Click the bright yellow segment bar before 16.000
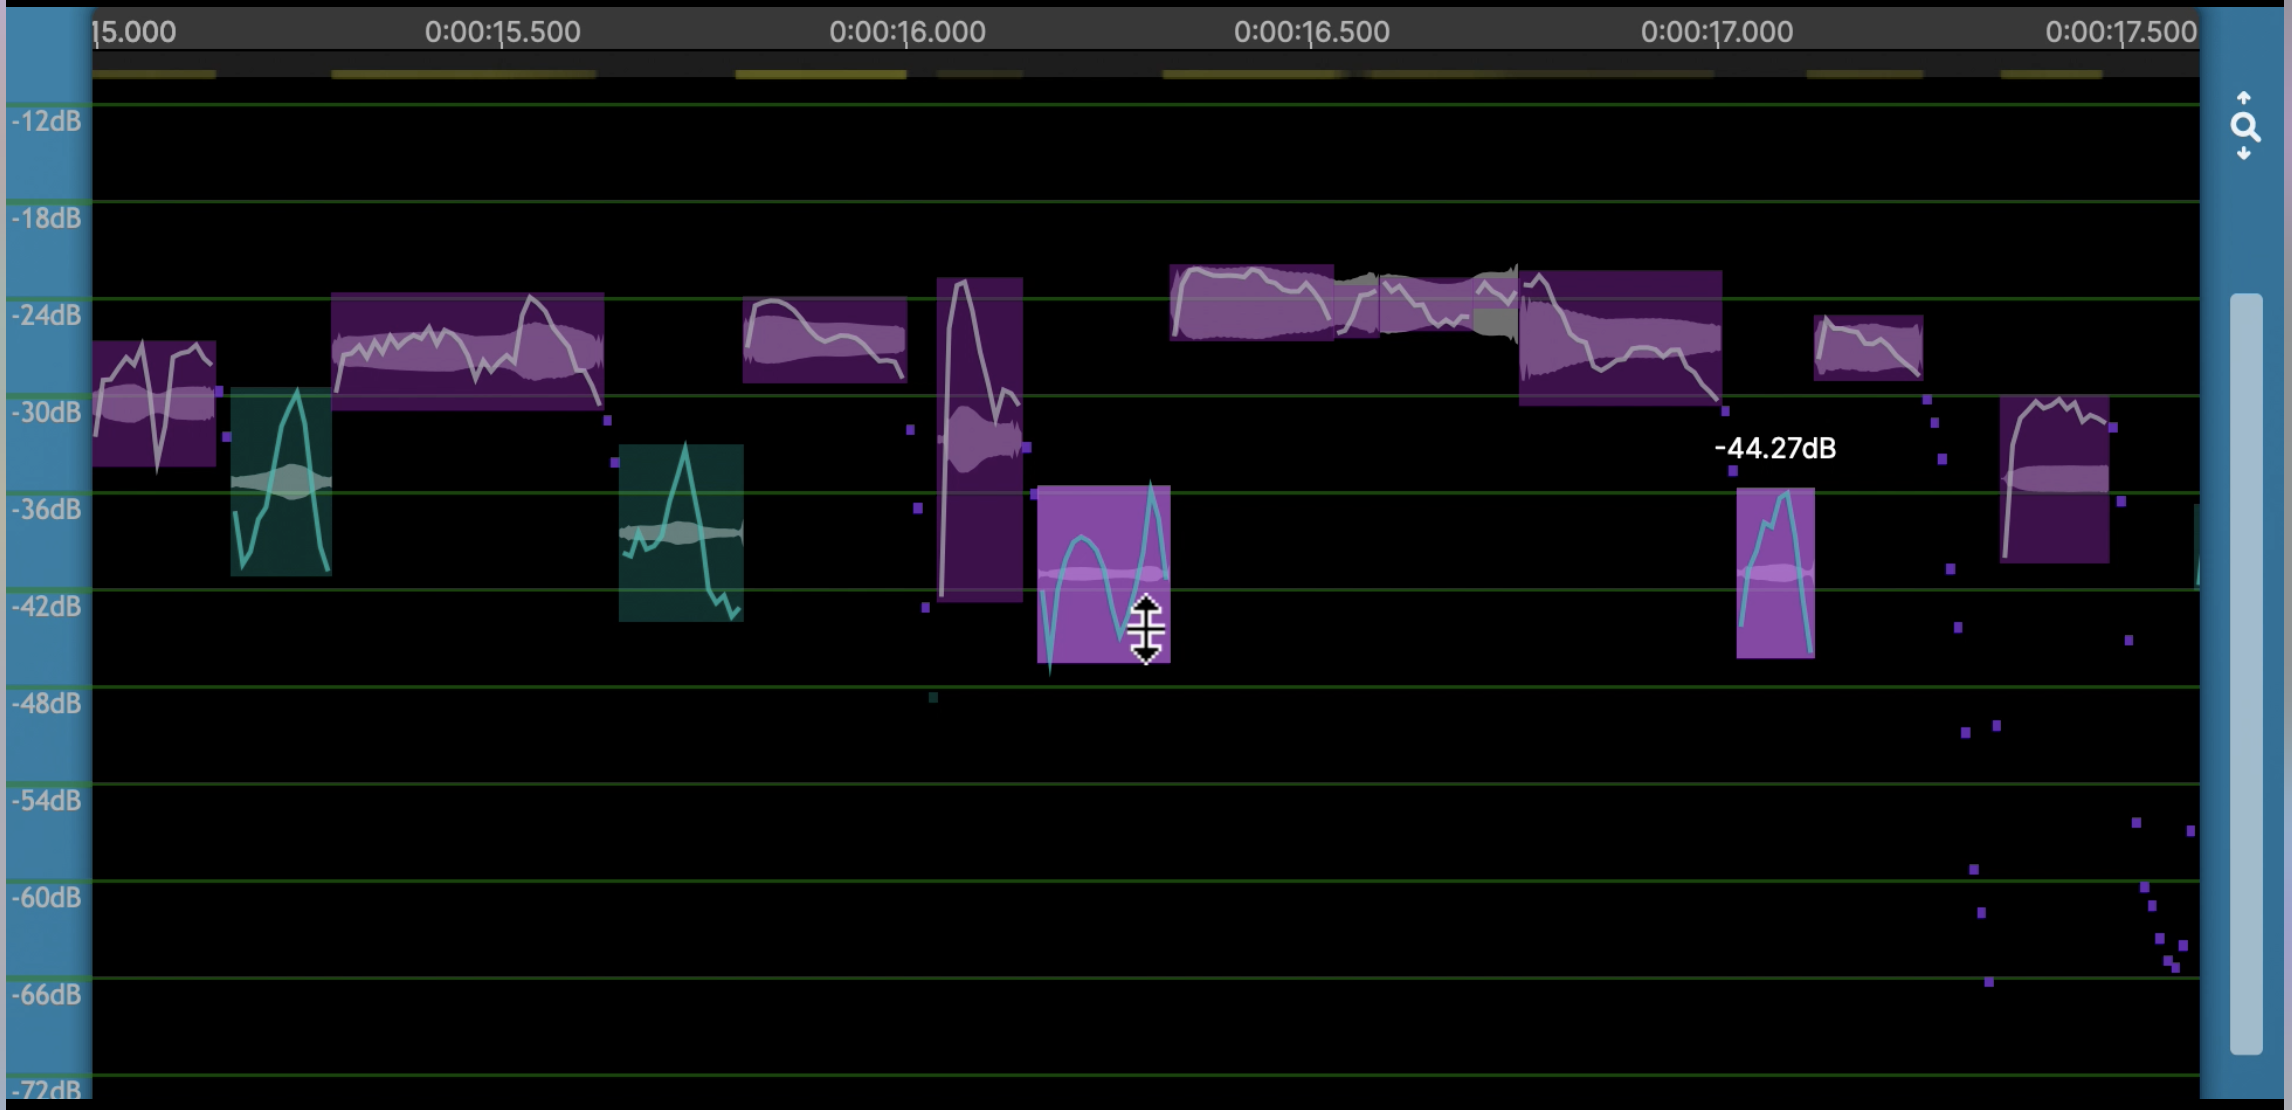This screenshot has height=1110, width=2292. (820, 74)
